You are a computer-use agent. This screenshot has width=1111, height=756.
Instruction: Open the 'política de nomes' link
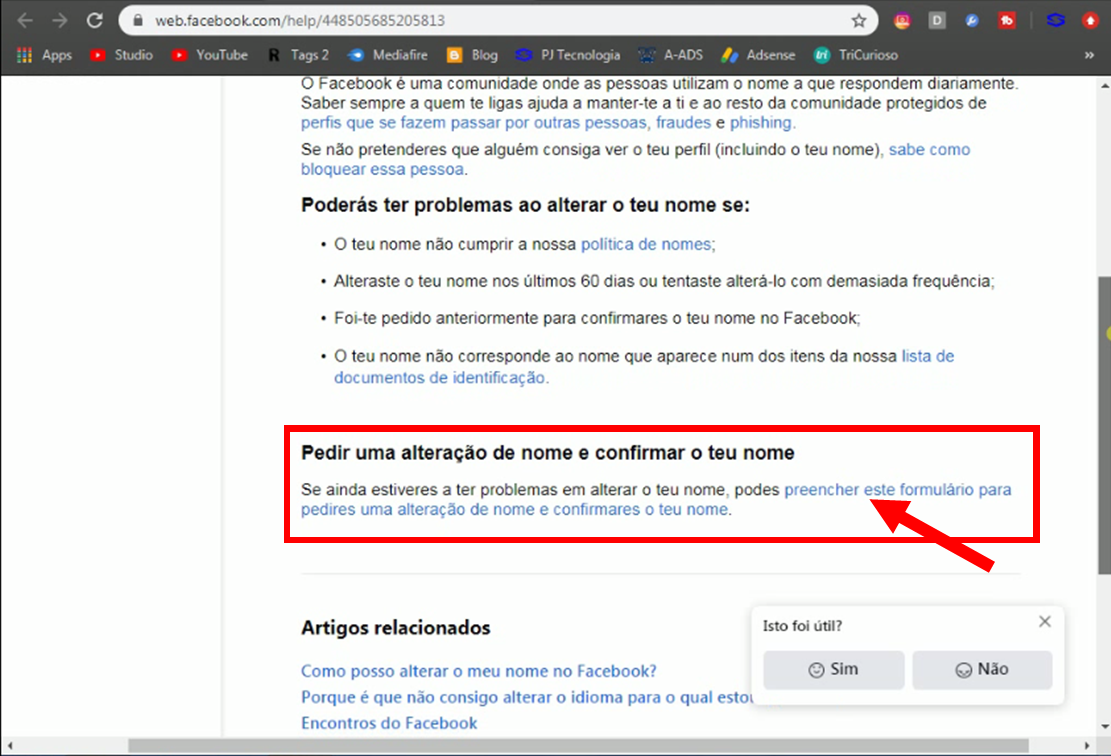[647, 244]
